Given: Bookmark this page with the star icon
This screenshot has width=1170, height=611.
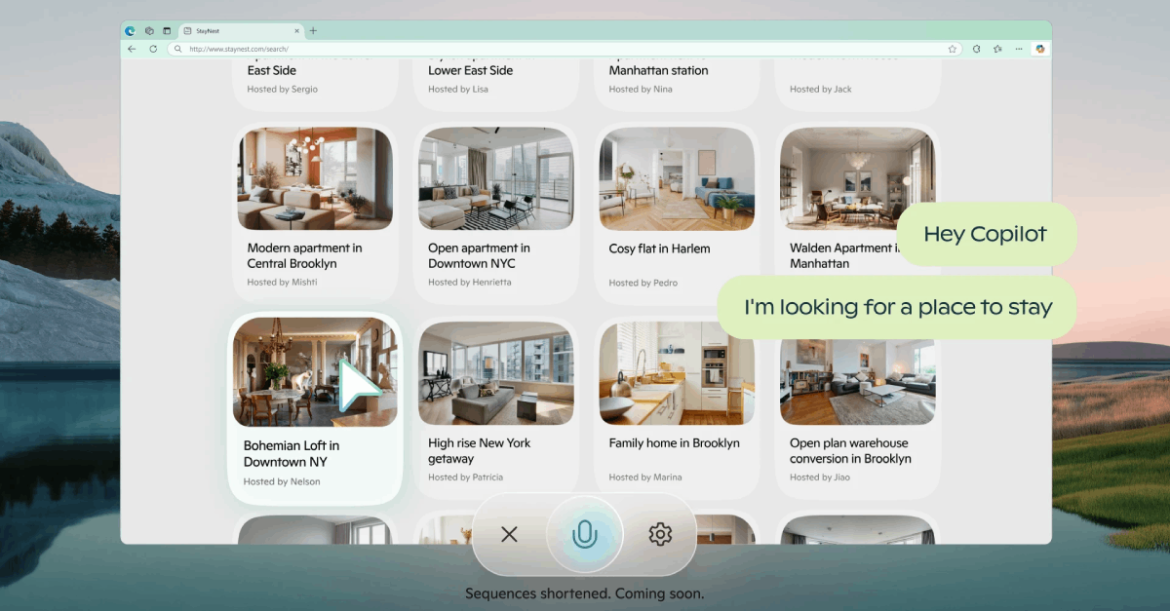Looking at the screenshot, I should [x=952, y=48].
